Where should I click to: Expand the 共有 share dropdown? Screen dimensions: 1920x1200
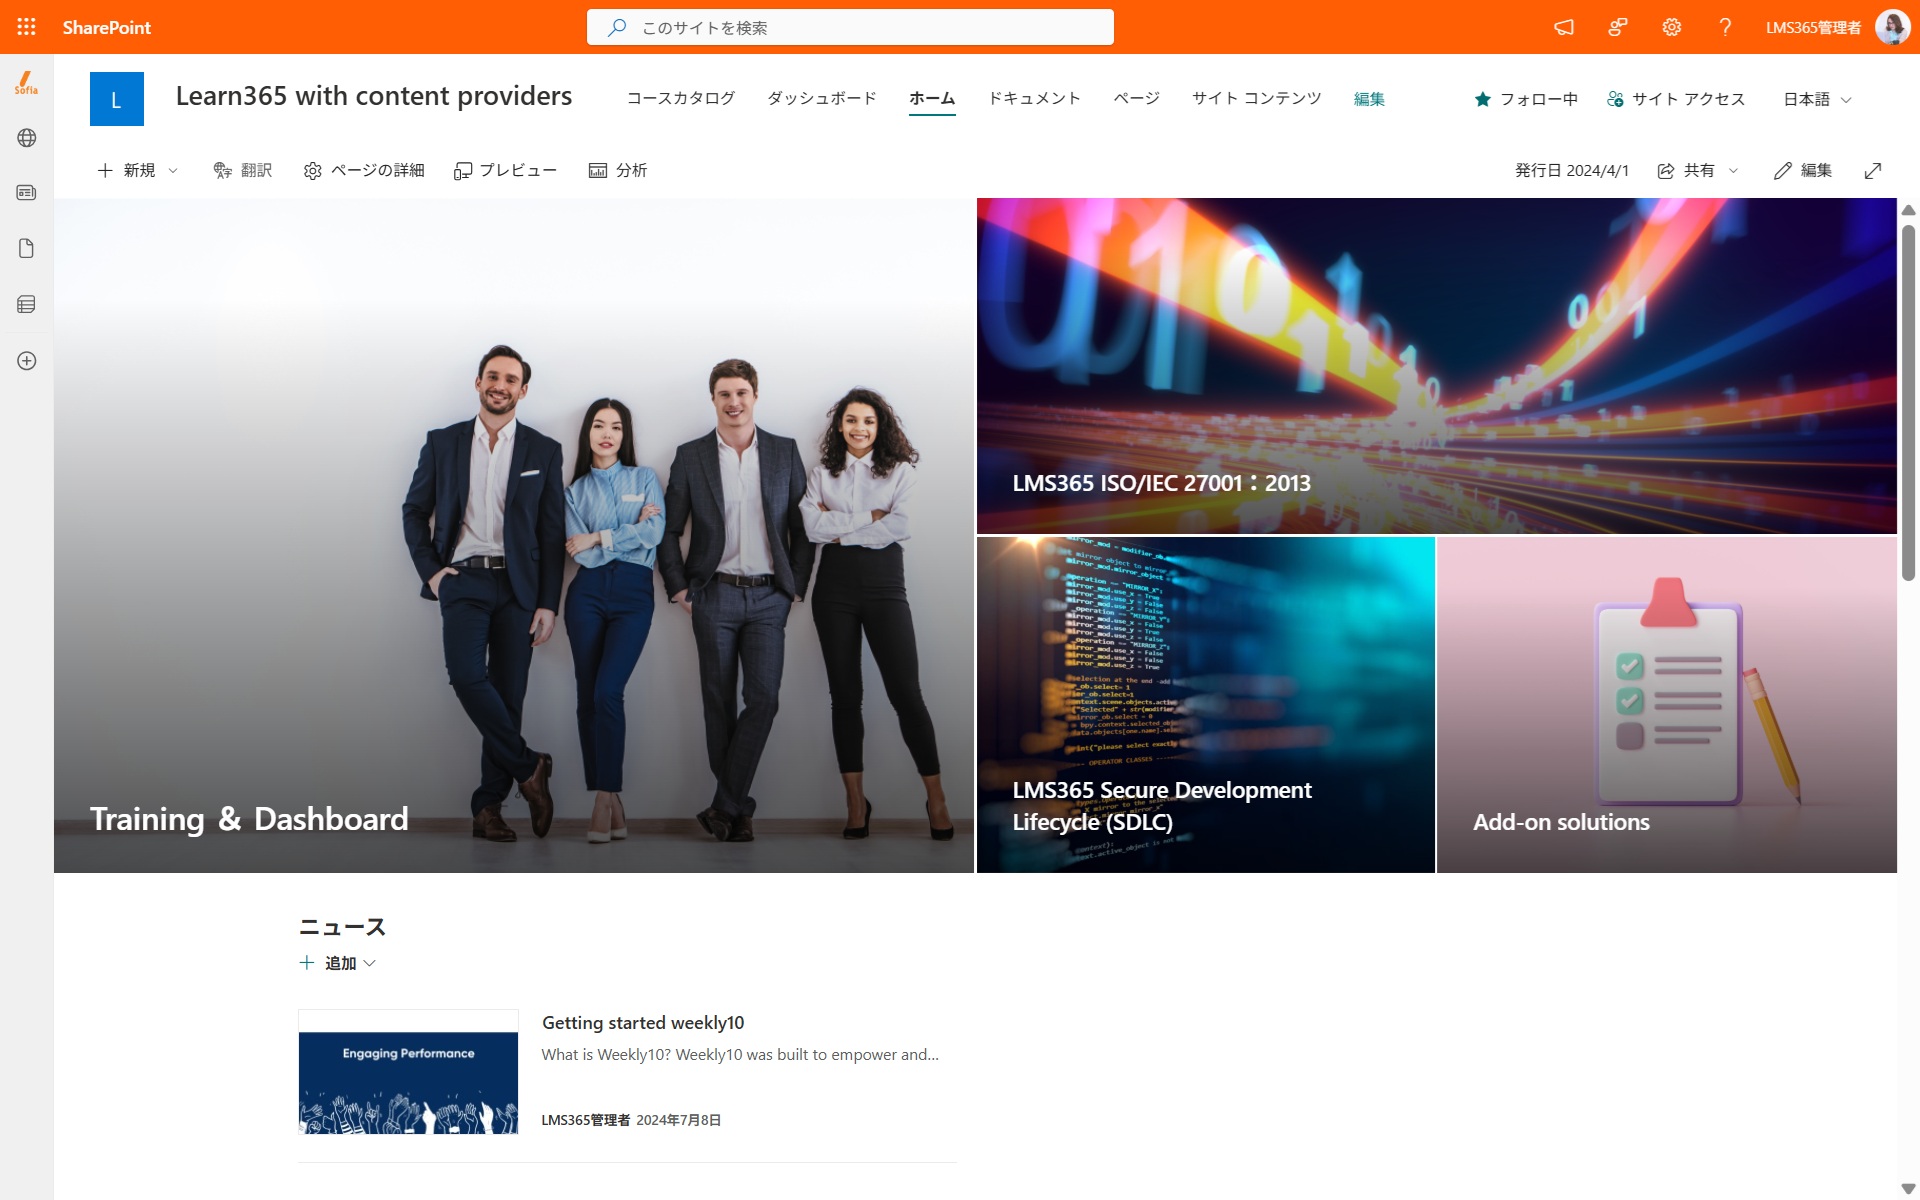[x=1698, y=171]
